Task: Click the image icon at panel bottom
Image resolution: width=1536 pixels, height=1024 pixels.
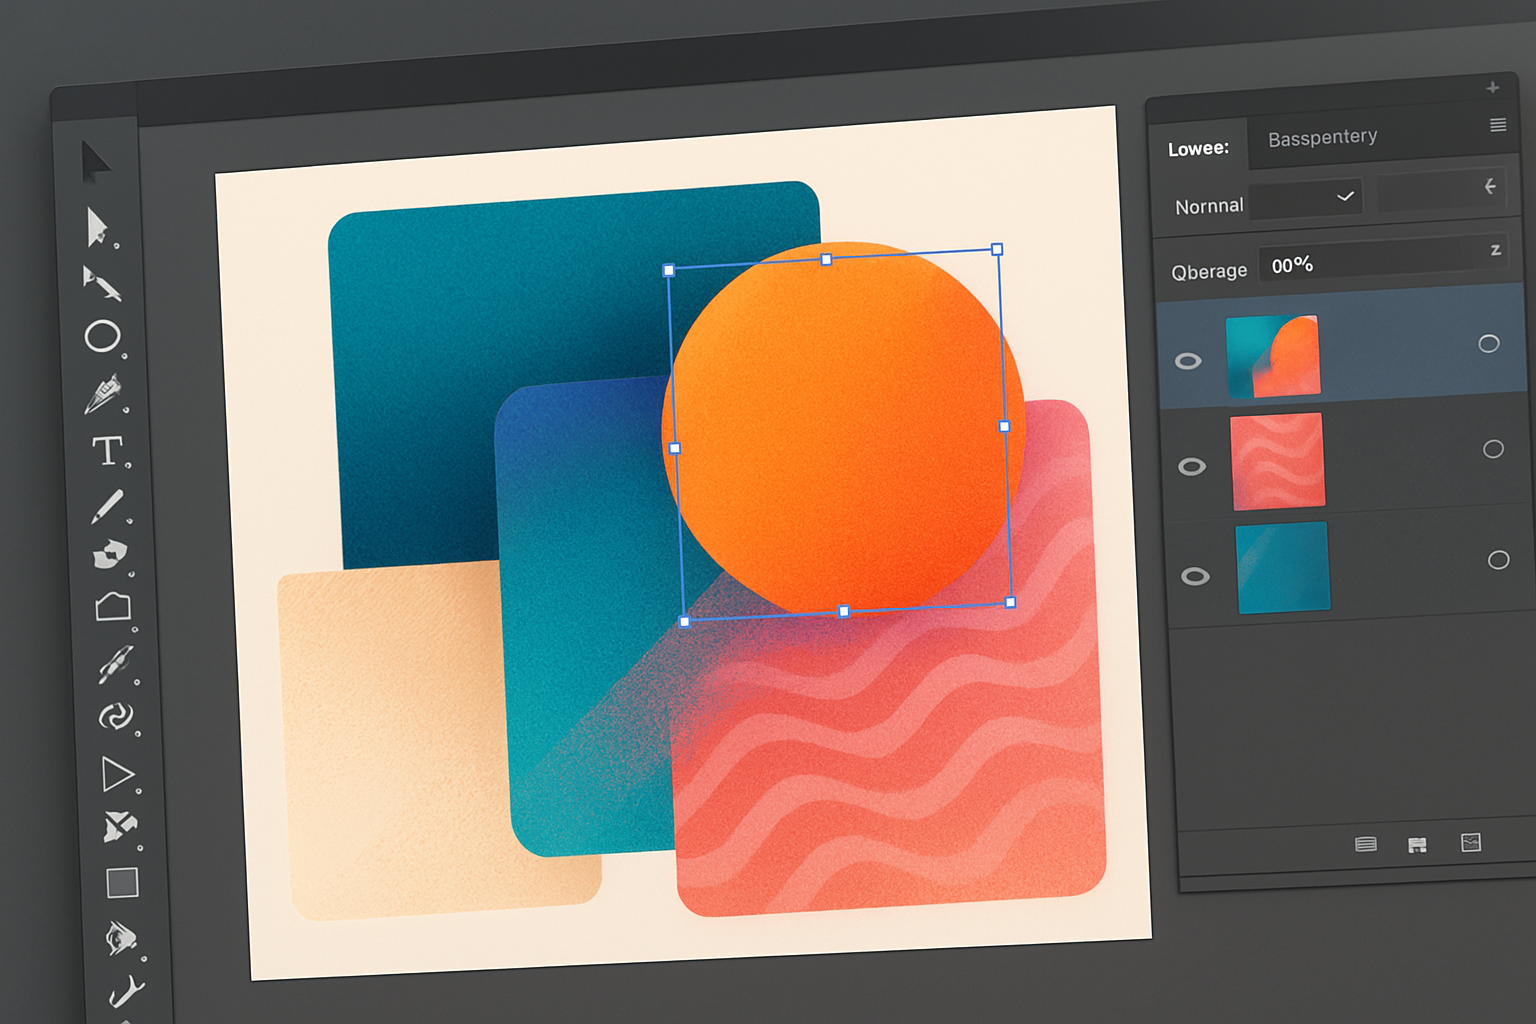Action: (1471, 843)
